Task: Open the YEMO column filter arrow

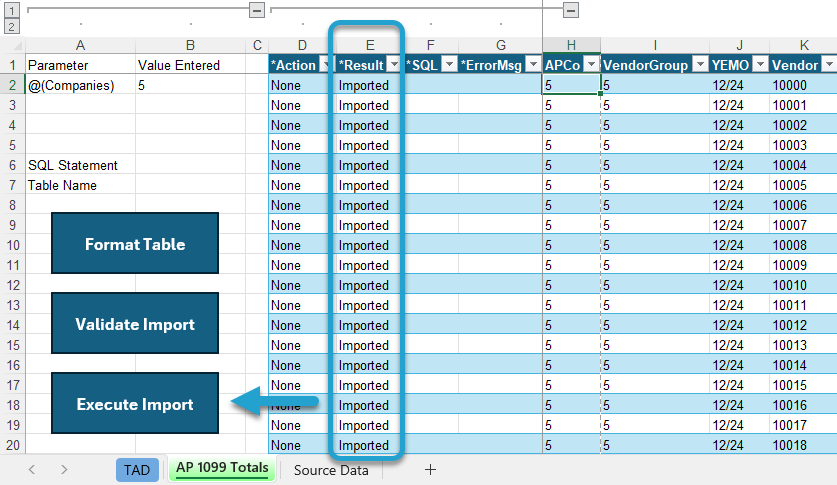Action: pyautogui.click(x=760, y=65)
